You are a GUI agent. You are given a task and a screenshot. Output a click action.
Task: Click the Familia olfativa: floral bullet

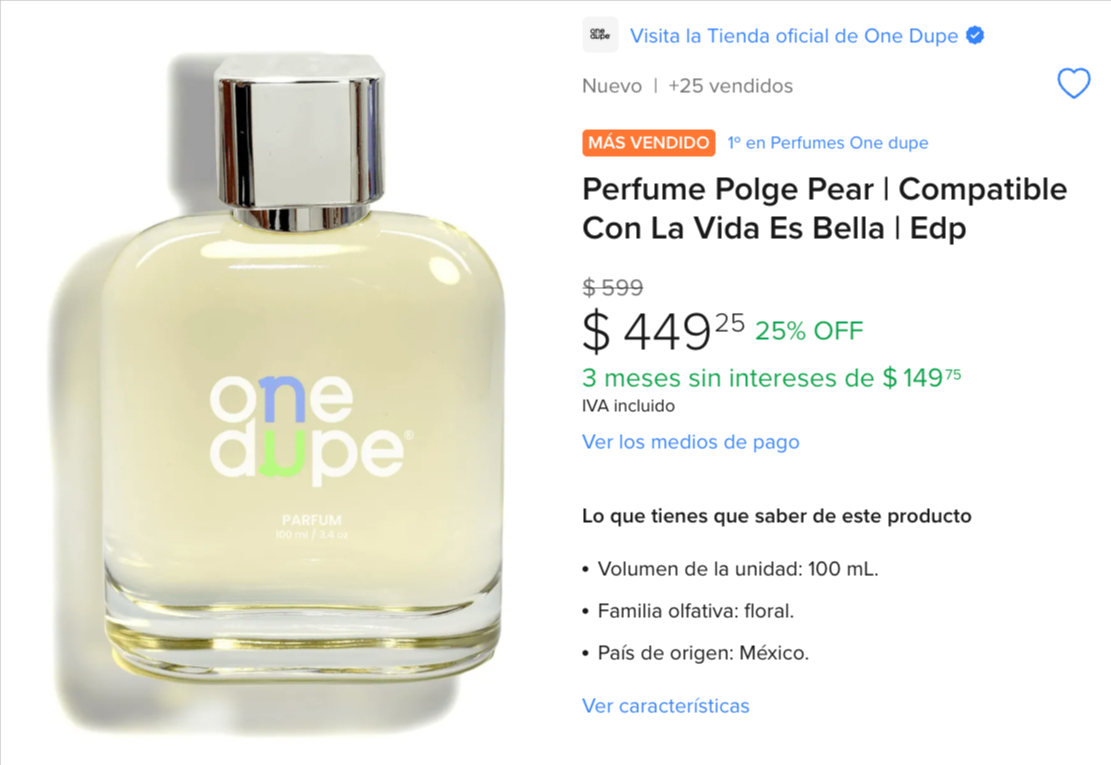[688, 611]
